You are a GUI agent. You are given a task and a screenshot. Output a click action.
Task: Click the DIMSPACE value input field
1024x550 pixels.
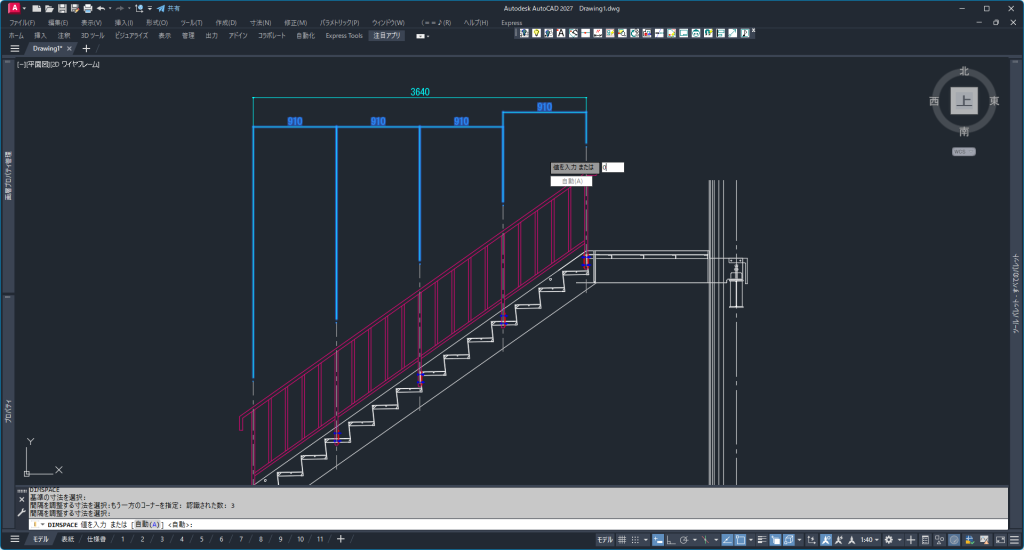point(612,167)
